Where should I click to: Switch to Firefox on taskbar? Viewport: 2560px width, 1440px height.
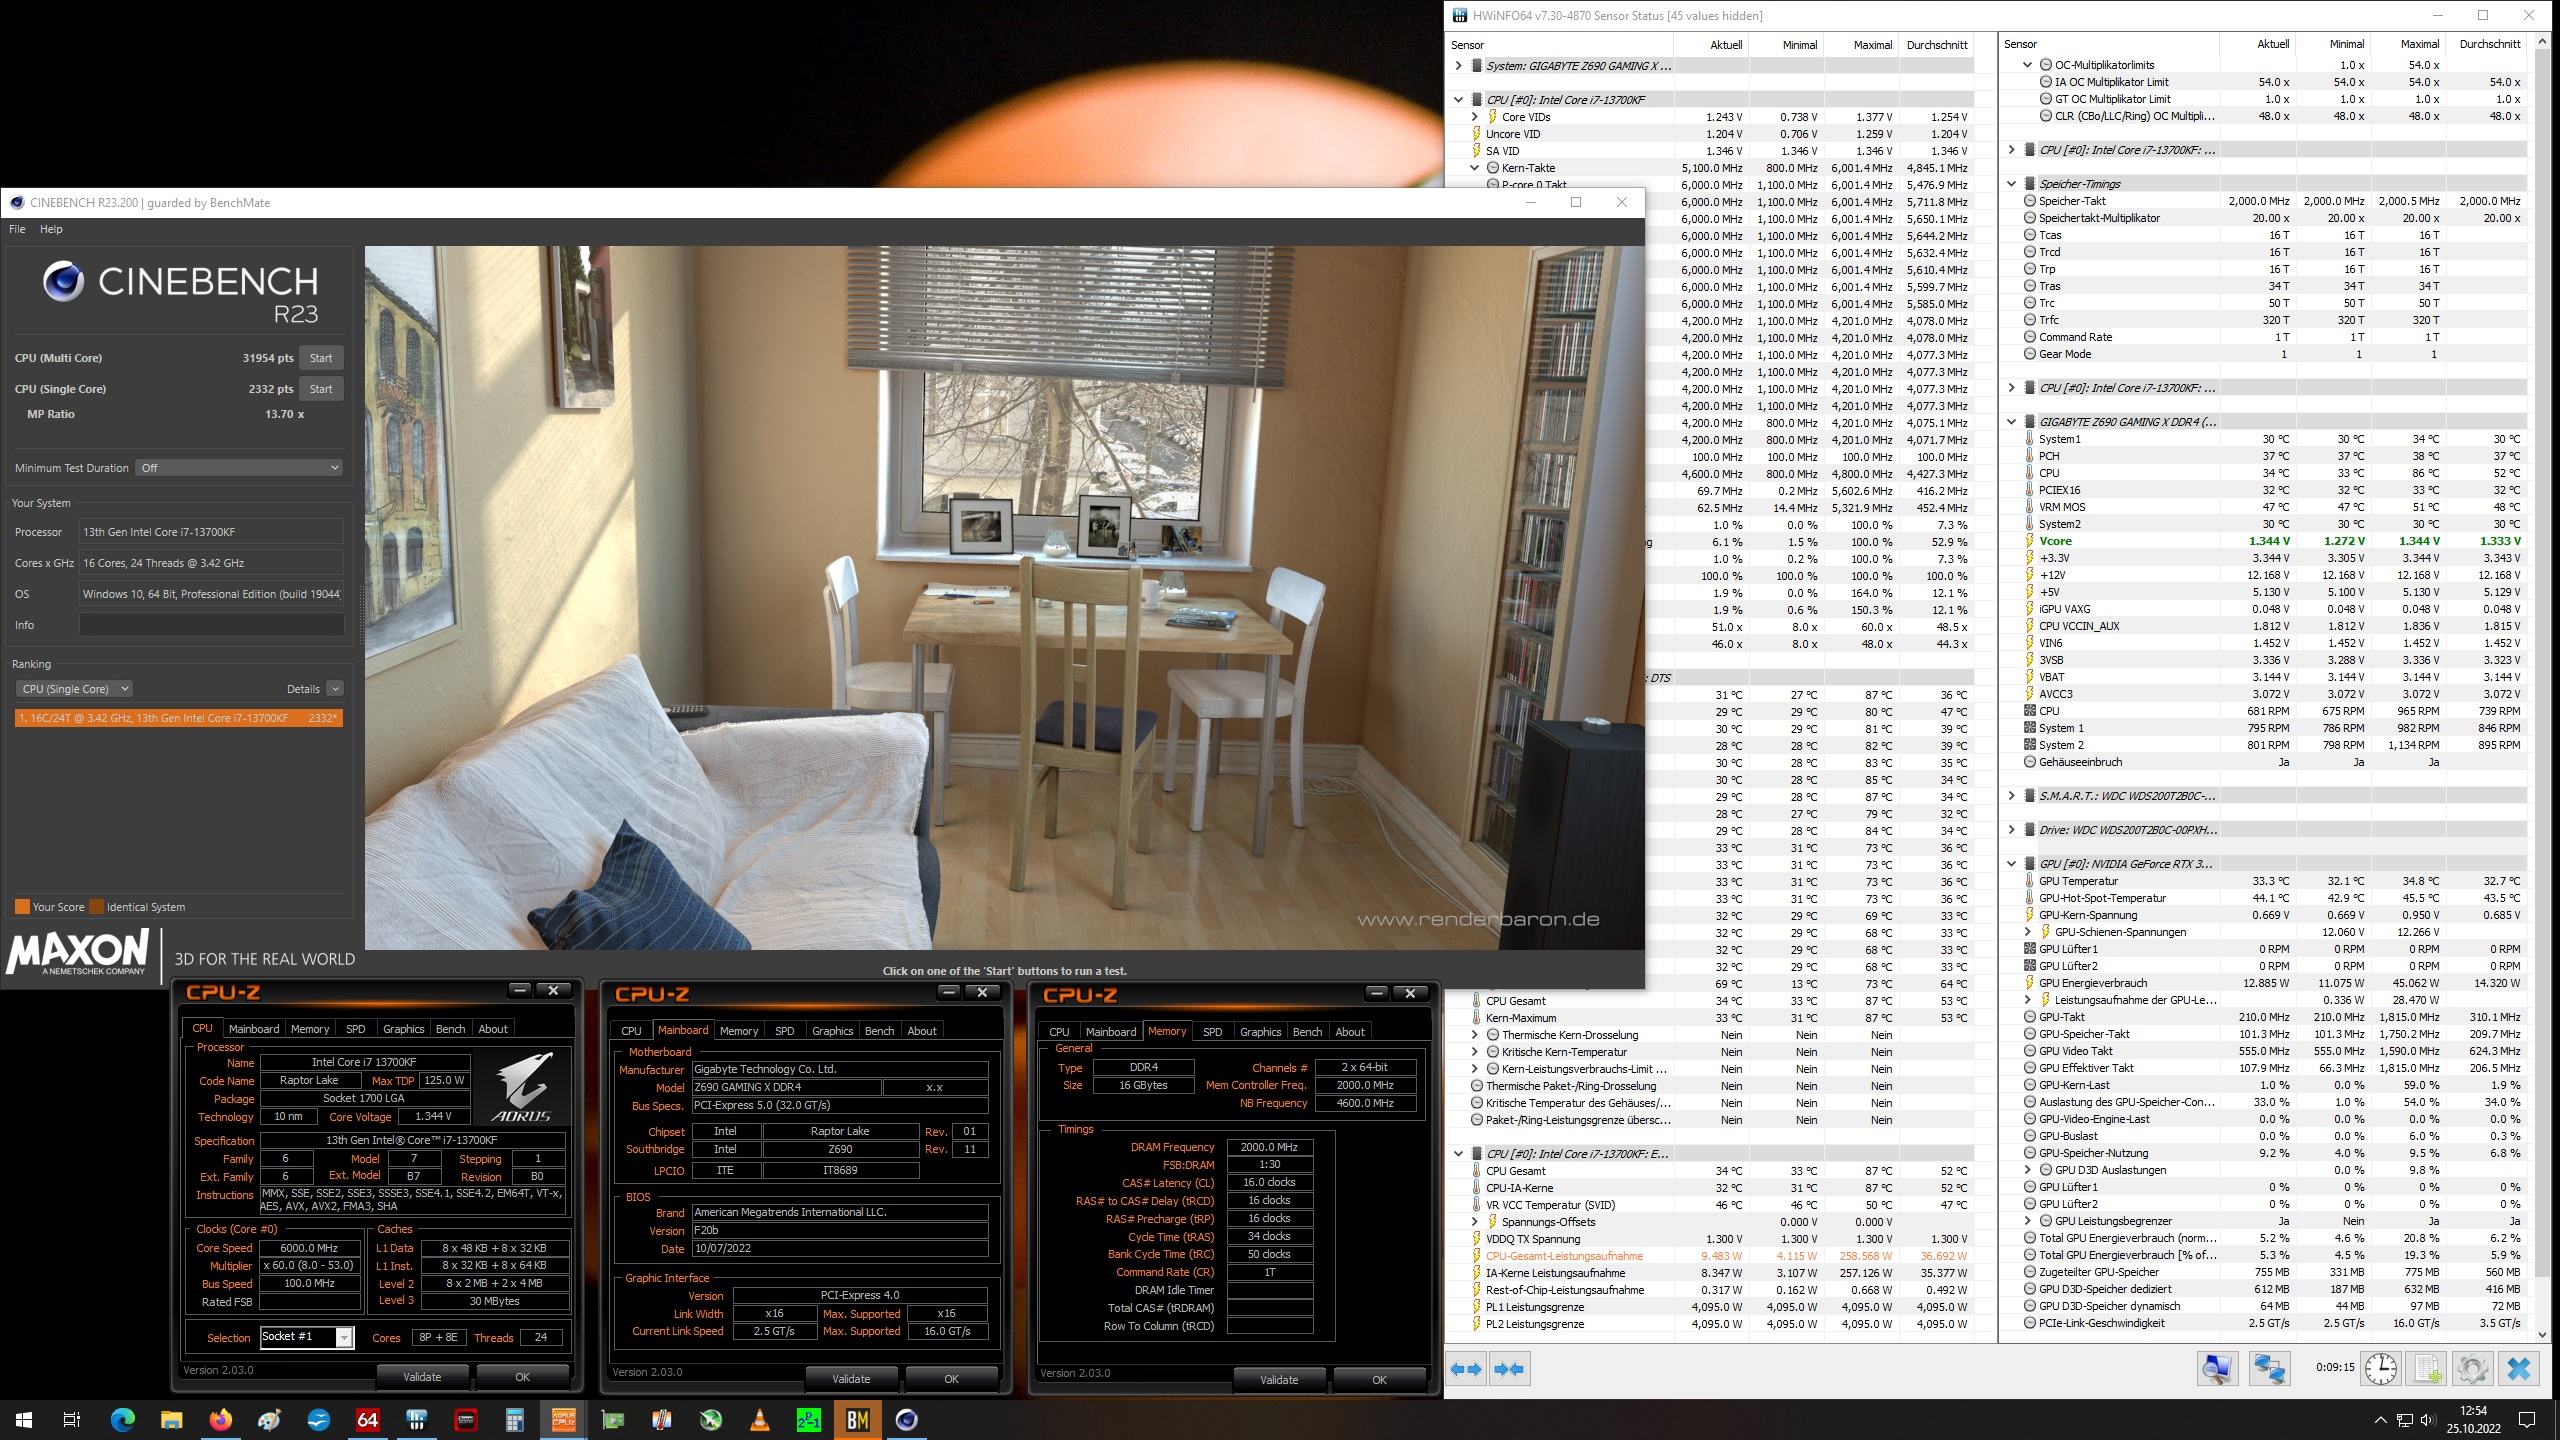pyautogui.click(x=220, y=1419)
